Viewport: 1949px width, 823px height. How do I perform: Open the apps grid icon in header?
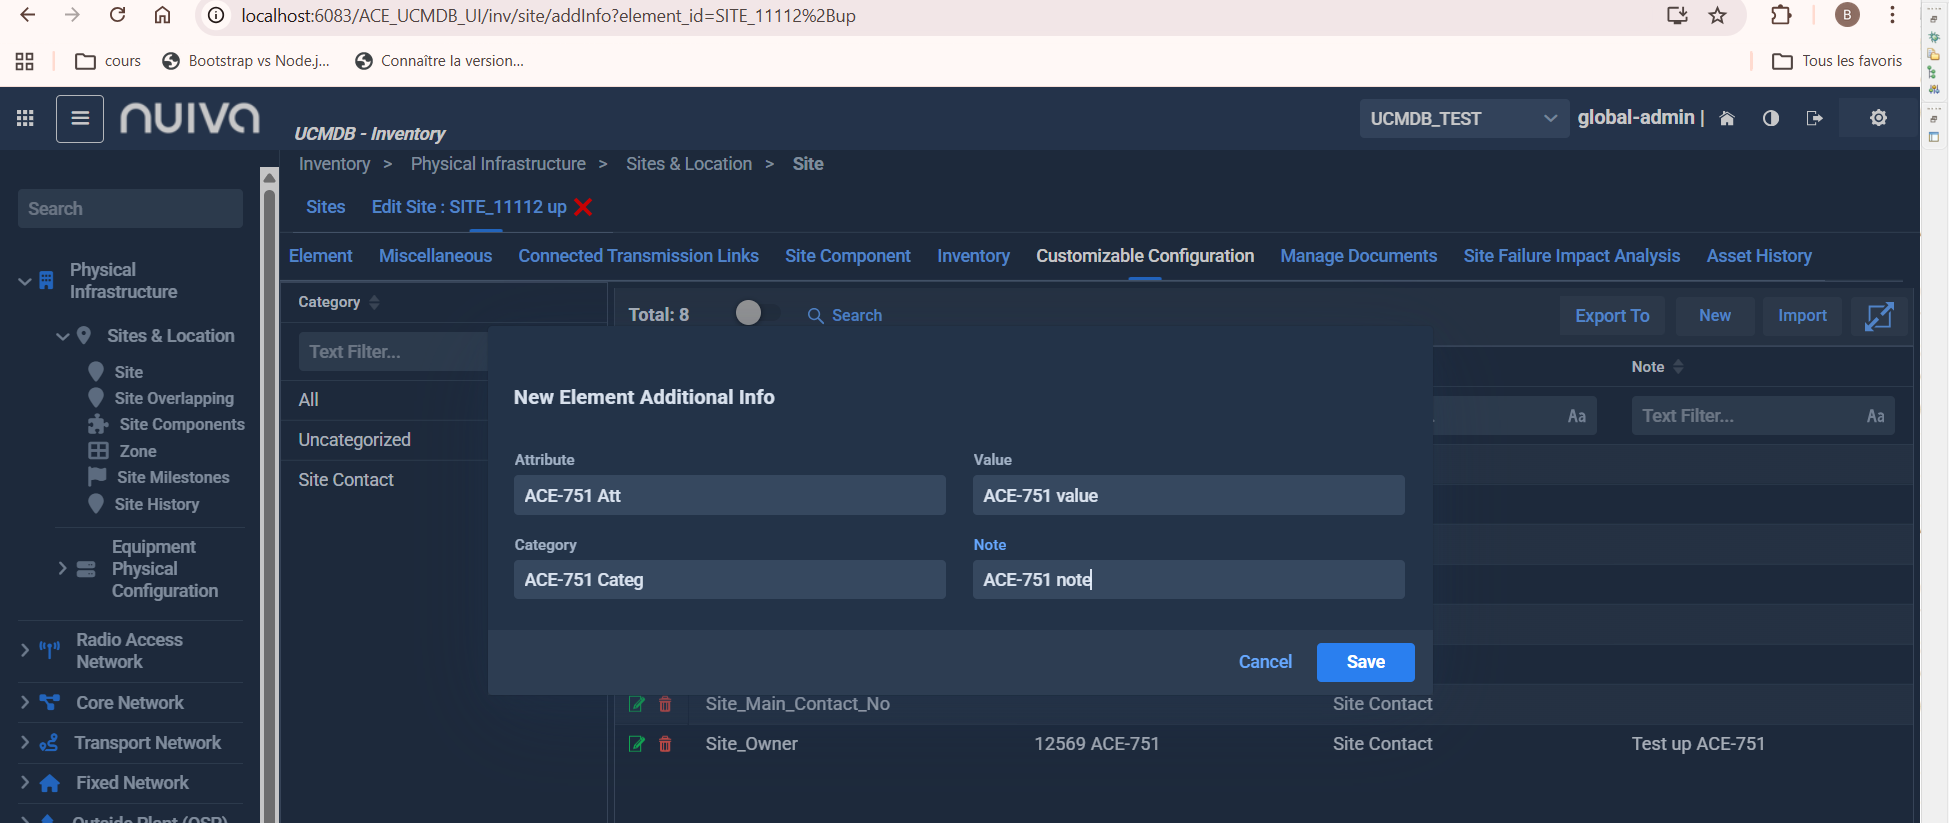(x=25, y=118)
